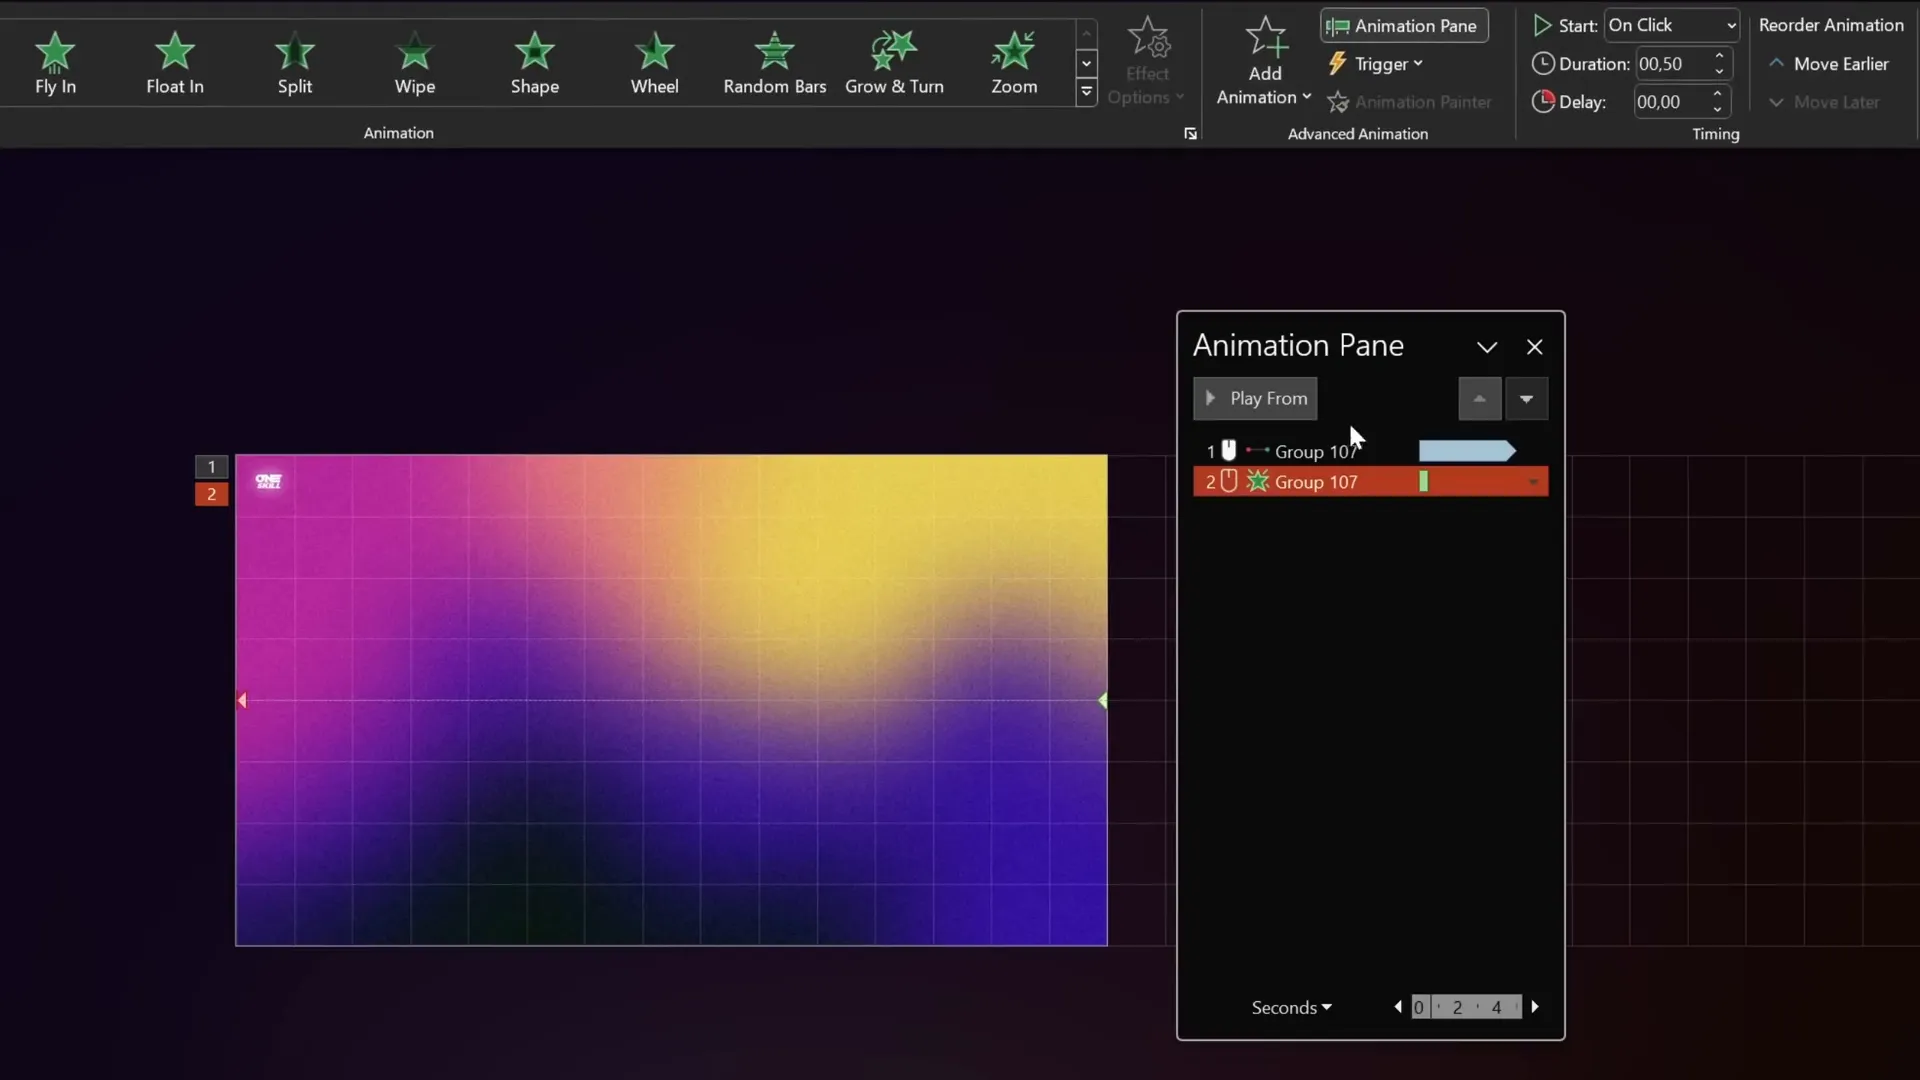The image size is (1920, 1080).
Task: Apply the Fly In animation
Action: (55, 63)
